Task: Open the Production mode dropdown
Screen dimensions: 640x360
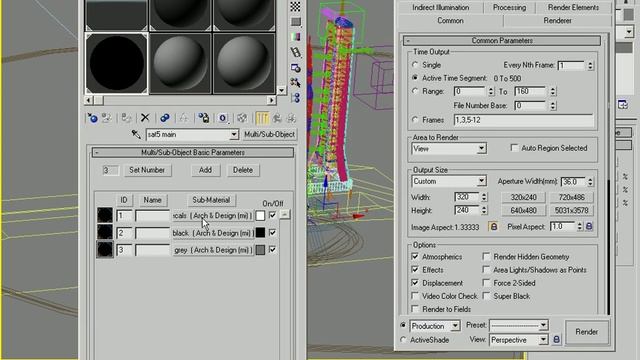Action: click(455, 326)
